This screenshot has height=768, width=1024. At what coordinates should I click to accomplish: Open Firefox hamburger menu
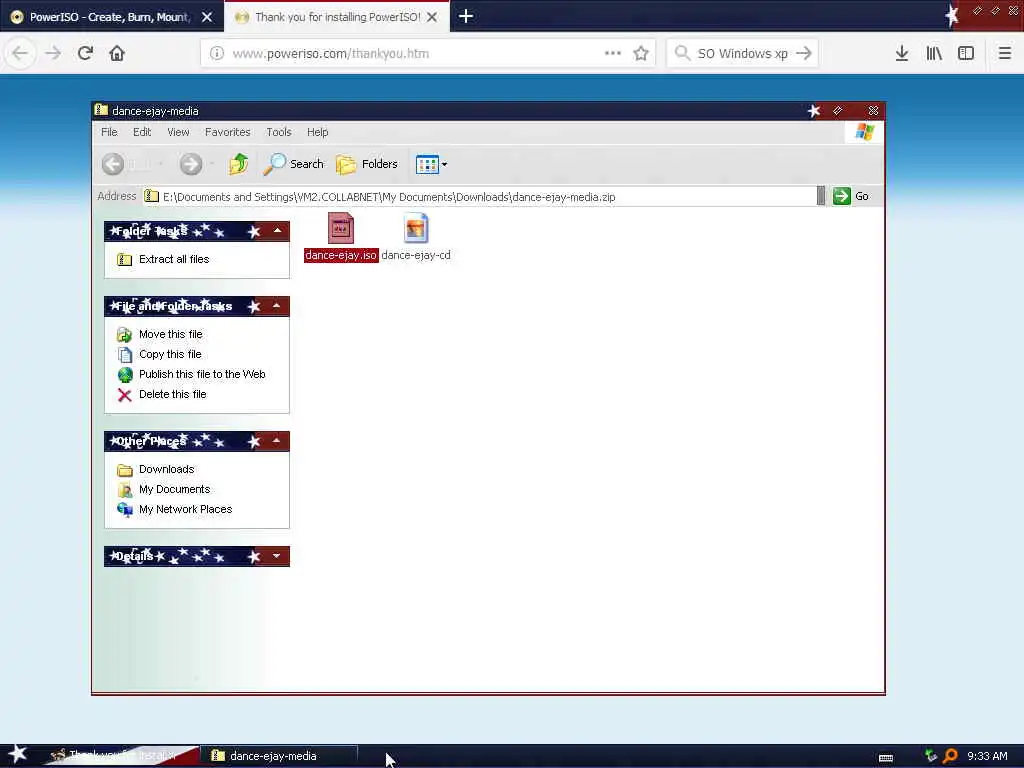tap(1004, 53)
